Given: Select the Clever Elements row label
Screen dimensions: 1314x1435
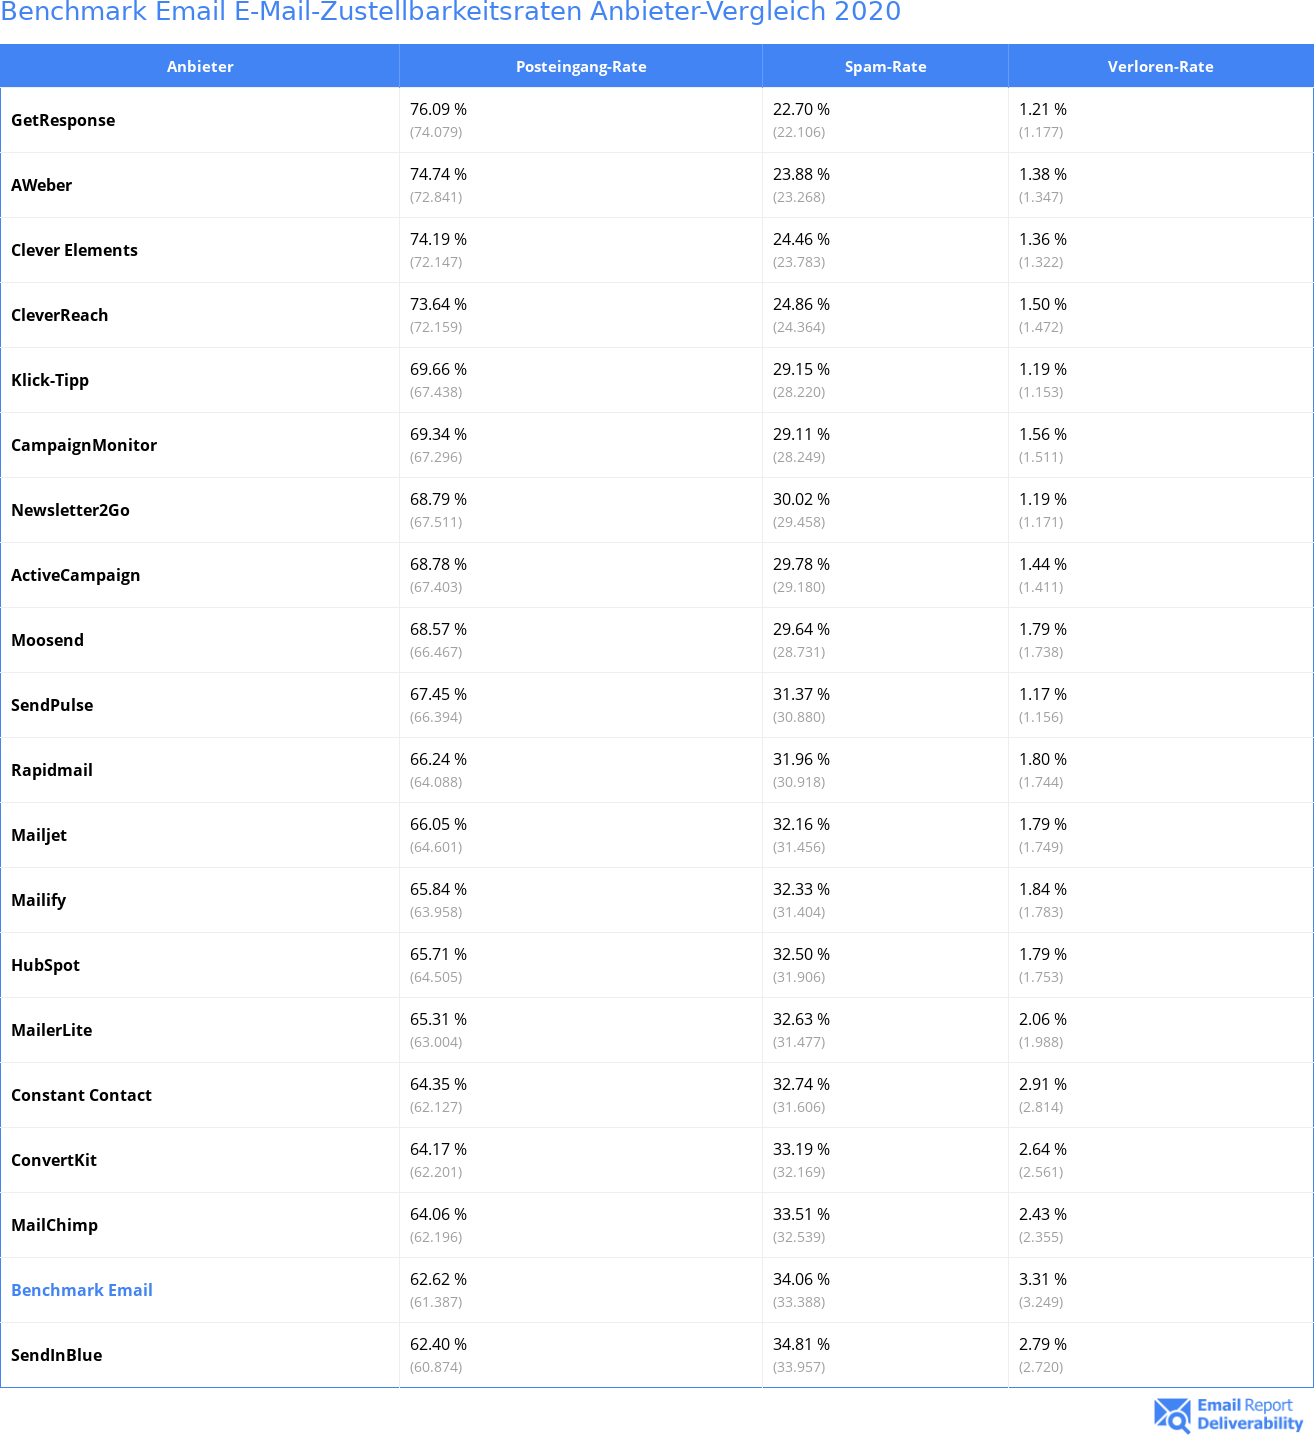Looking at the screenshot, I should 75,250.
